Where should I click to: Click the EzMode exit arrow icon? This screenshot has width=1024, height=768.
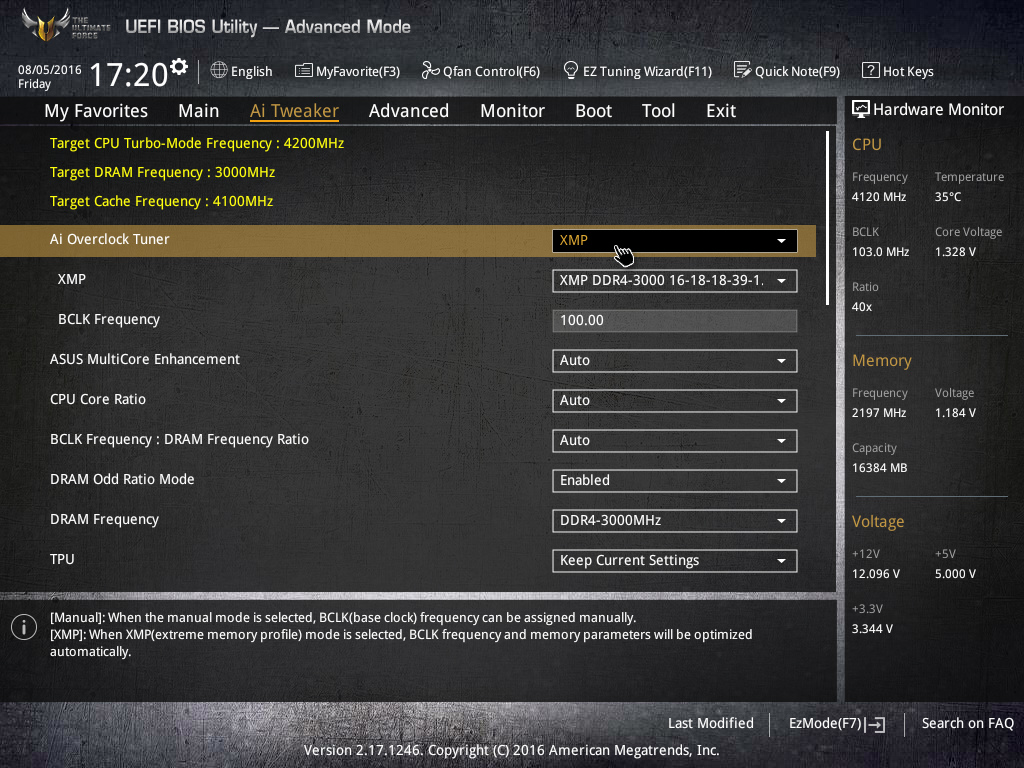tap(876, 724)
